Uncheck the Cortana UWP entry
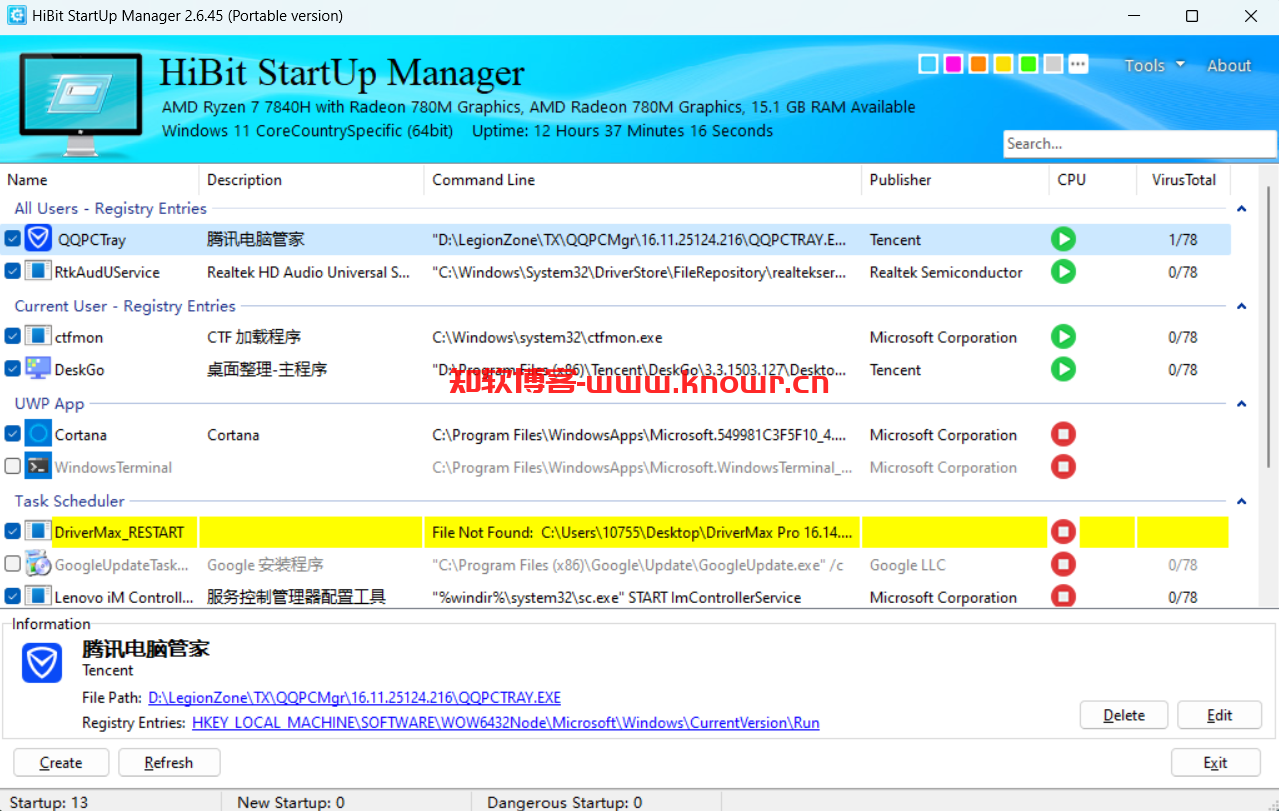This screenshot has width=1279, height=811. coord(12,434)
